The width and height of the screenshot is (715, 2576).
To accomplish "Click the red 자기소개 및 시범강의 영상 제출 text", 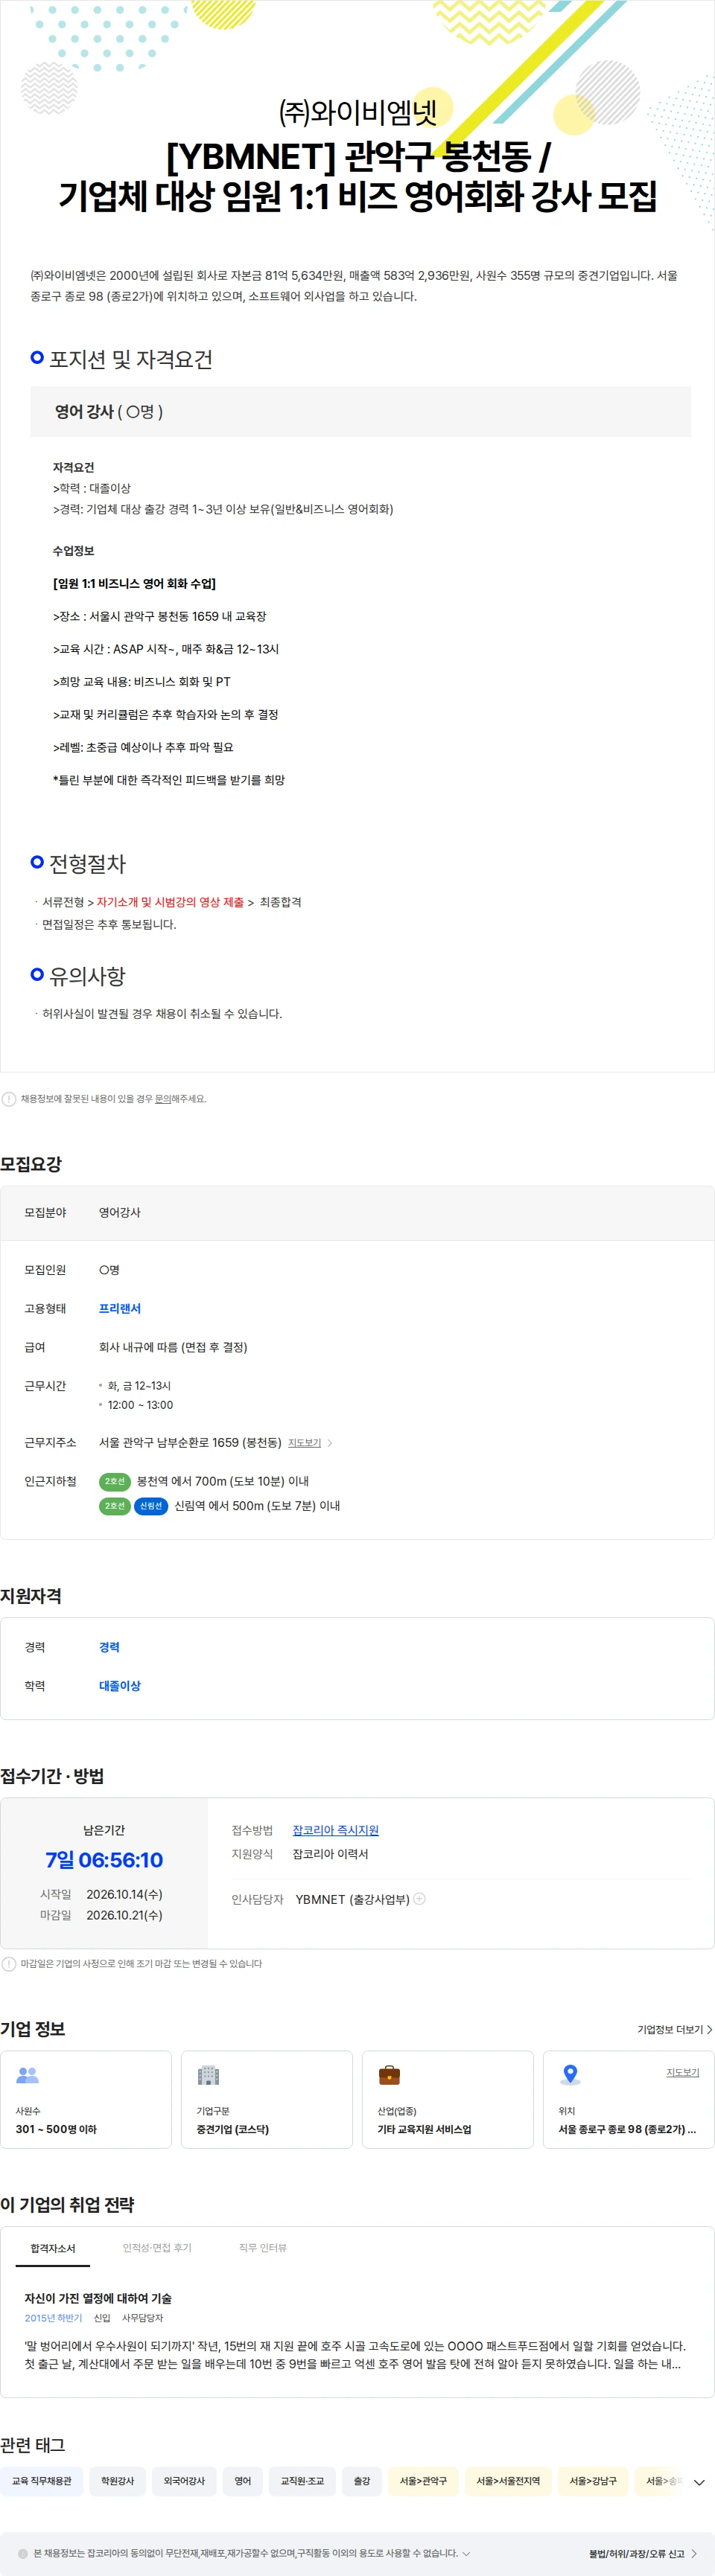I will 170,902.
